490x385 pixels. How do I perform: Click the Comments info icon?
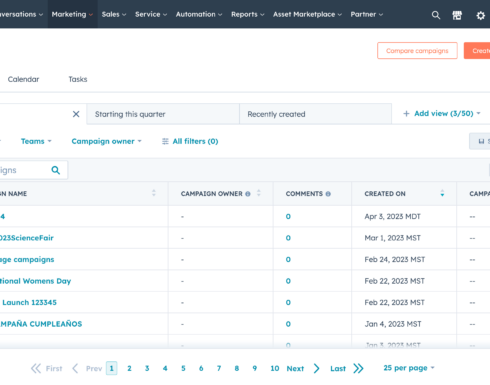[328, 194]
